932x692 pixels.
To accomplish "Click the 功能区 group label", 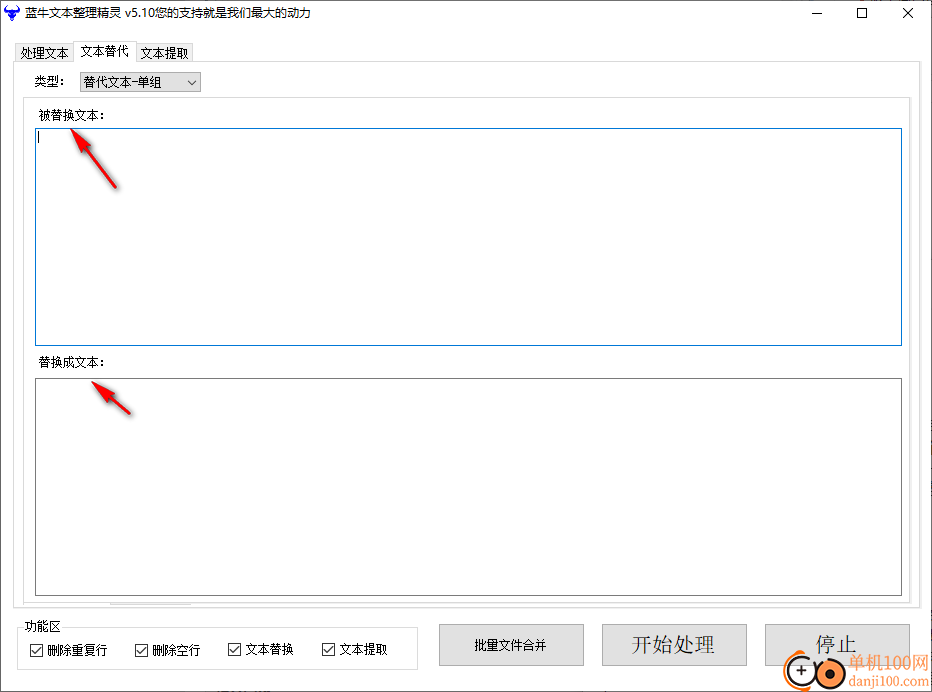I will tap(43, 626).
